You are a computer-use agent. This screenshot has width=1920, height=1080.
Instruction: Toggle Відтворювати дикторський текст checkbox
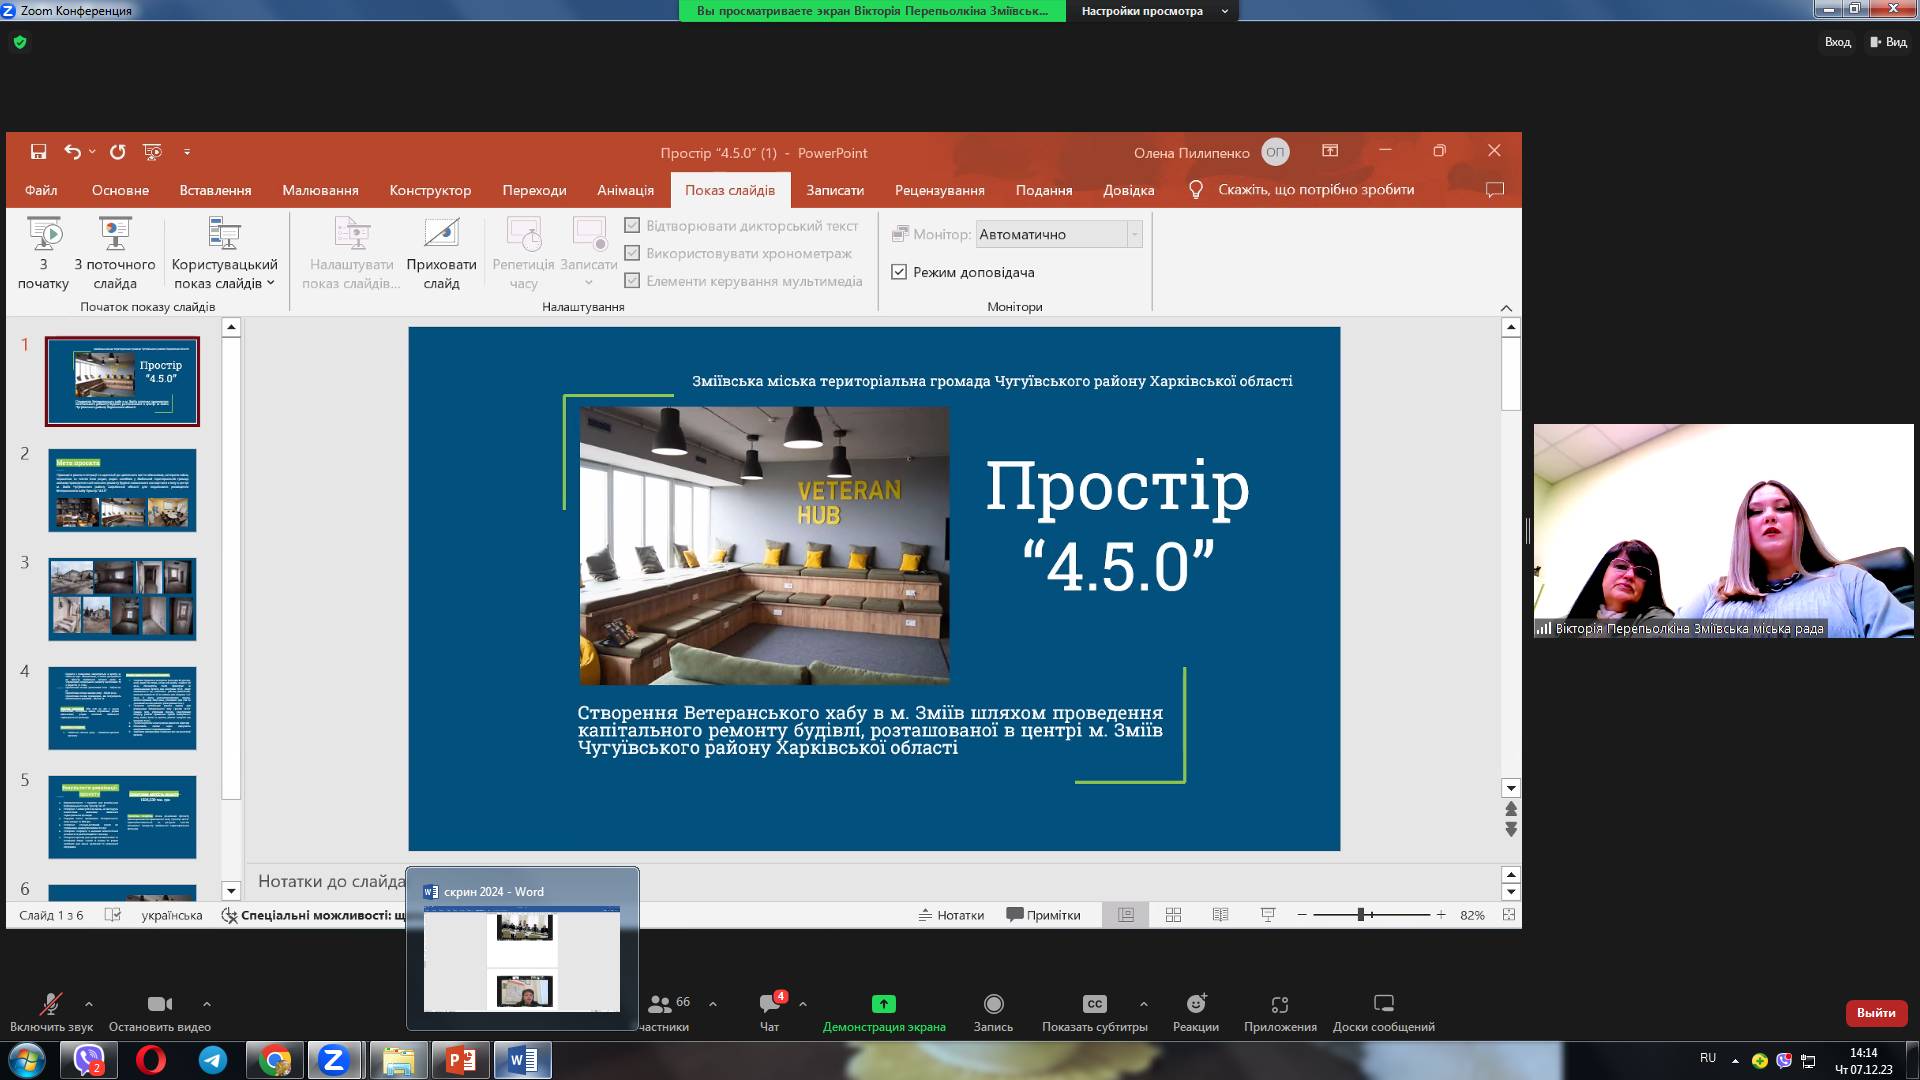pos(632,226)
